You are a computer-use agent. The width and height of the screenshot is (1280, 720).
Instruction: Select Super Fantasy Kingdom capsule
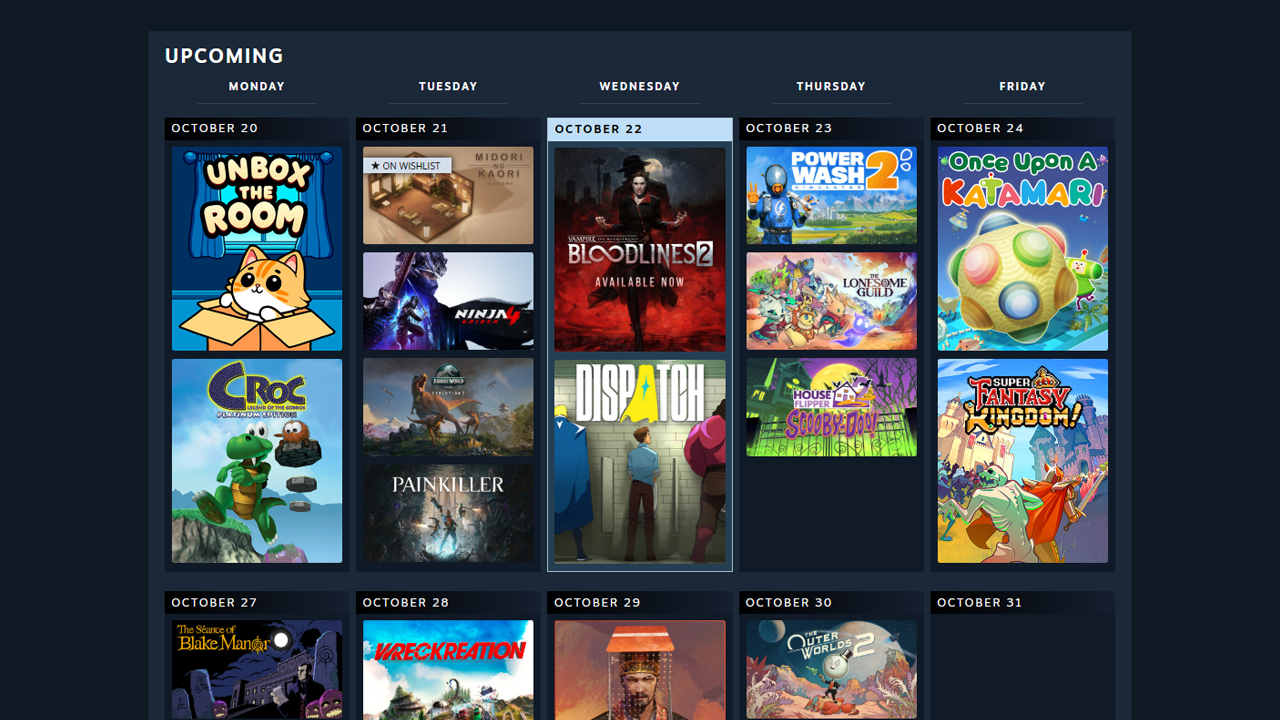click(x=1022, y=461)
